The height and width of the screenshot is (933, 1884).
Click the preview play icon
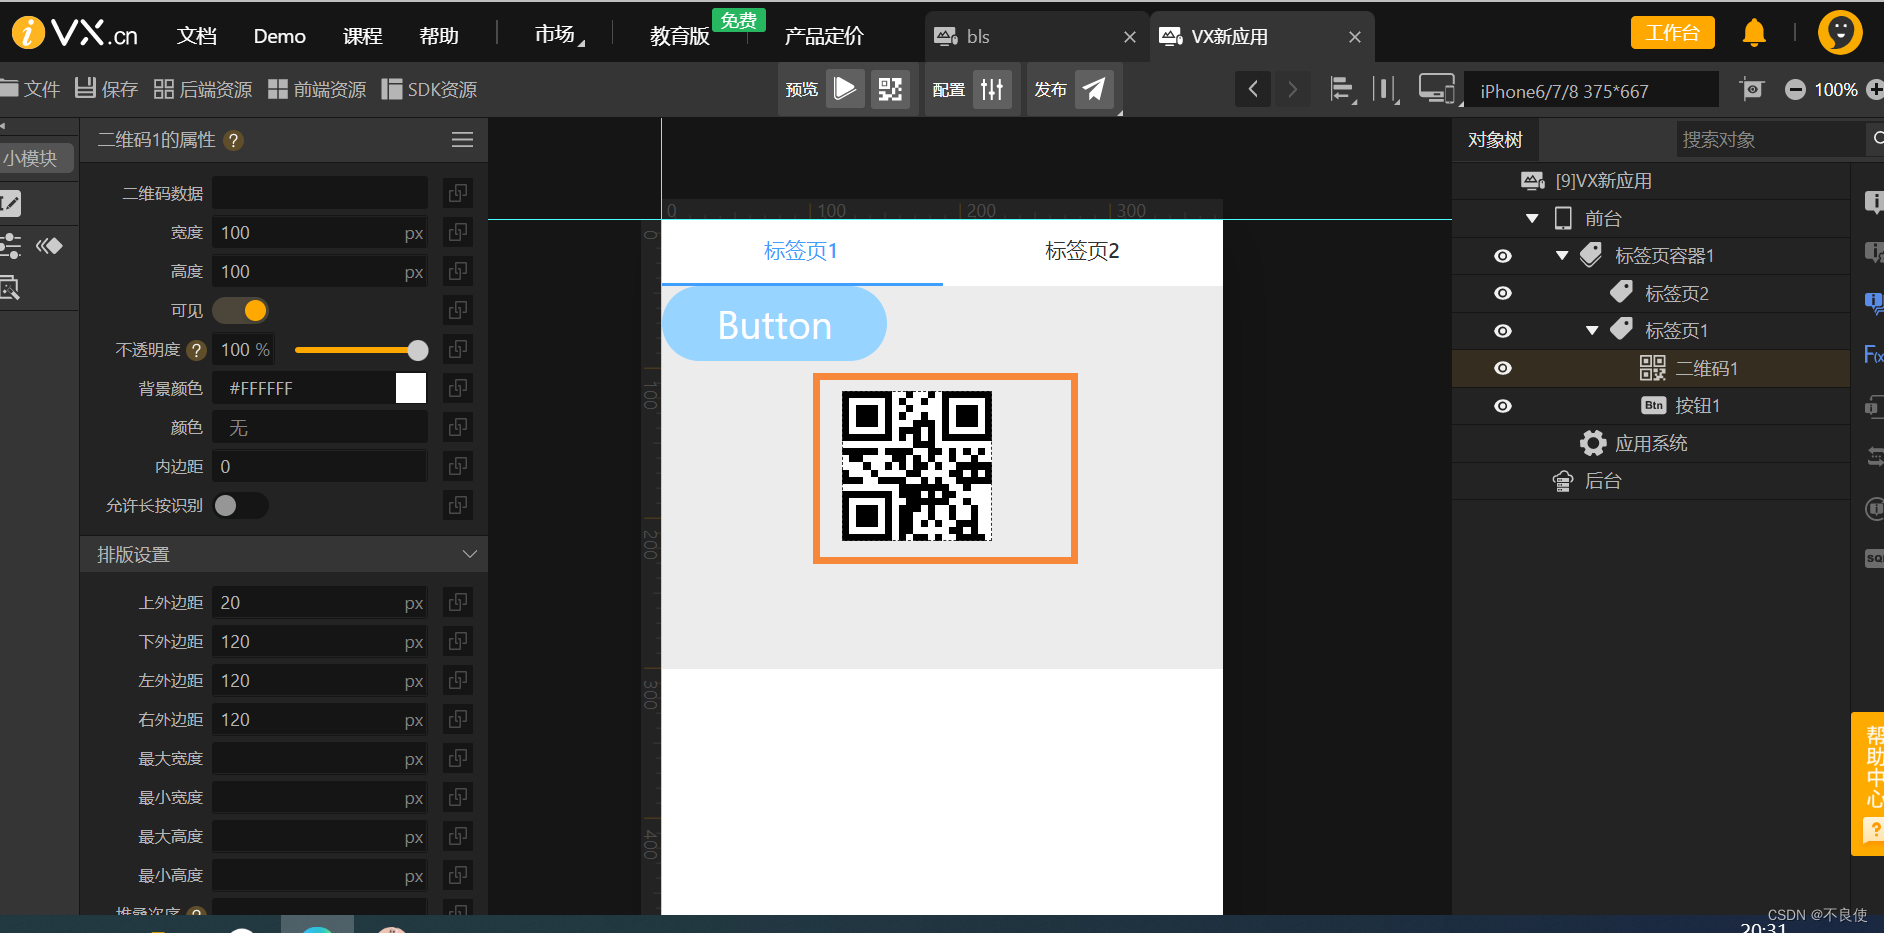point(845,89)
